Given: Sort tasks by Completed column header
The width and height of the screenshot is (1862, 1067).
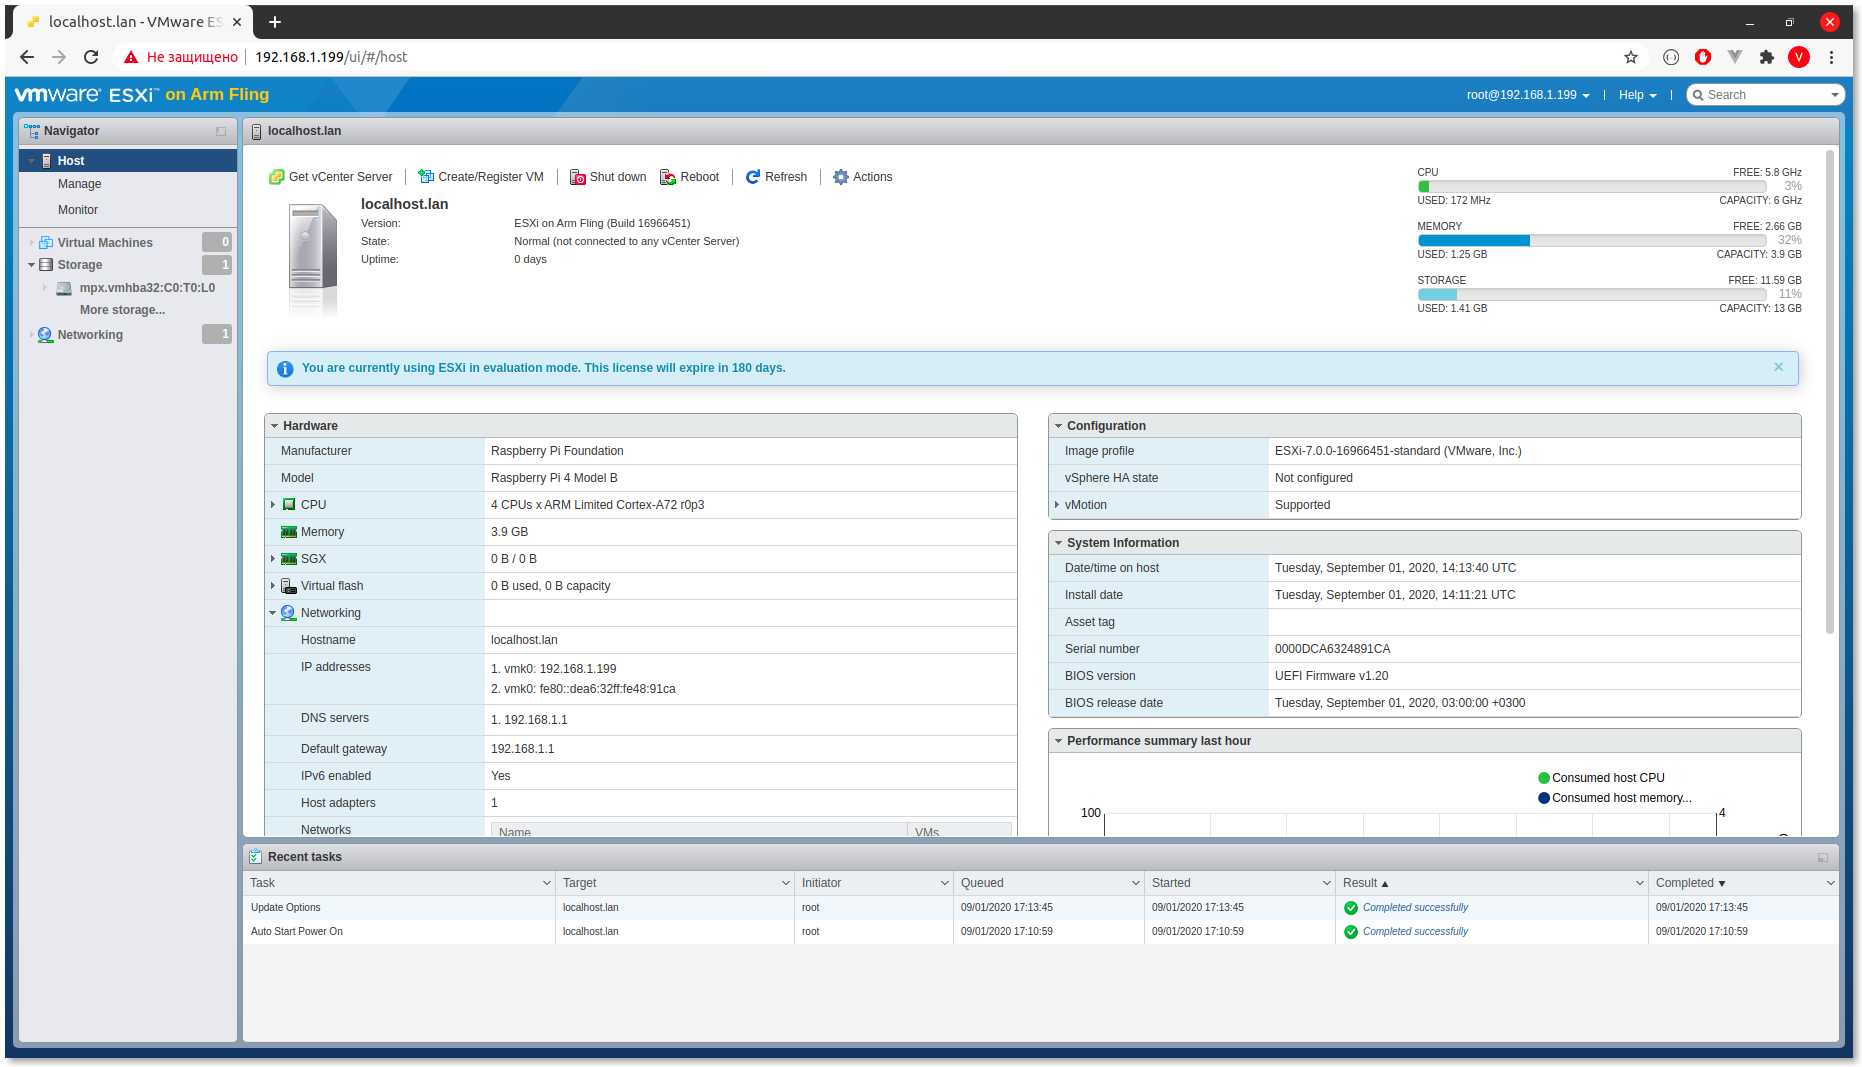Looking at the screenshot, I should [1744, 883].
